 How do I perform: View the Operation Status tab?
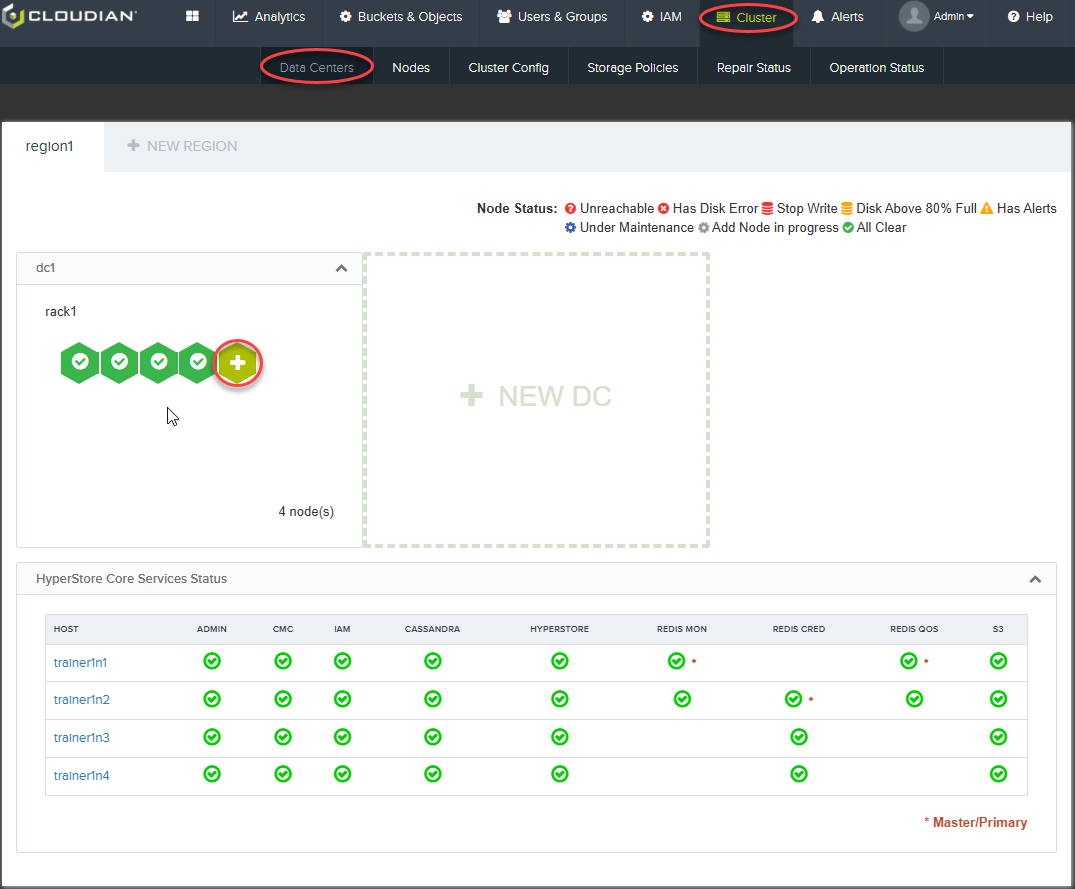click(876, 67)
